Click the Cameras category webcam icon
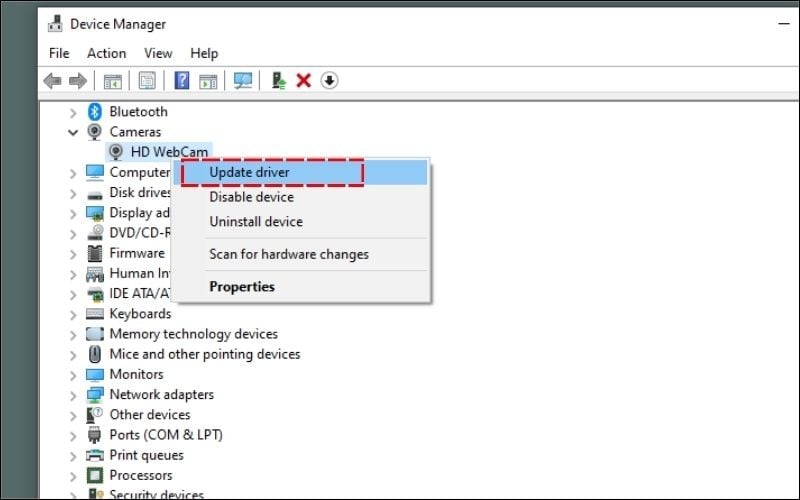Screen dimensions: 800x500 tap(94, 132)
